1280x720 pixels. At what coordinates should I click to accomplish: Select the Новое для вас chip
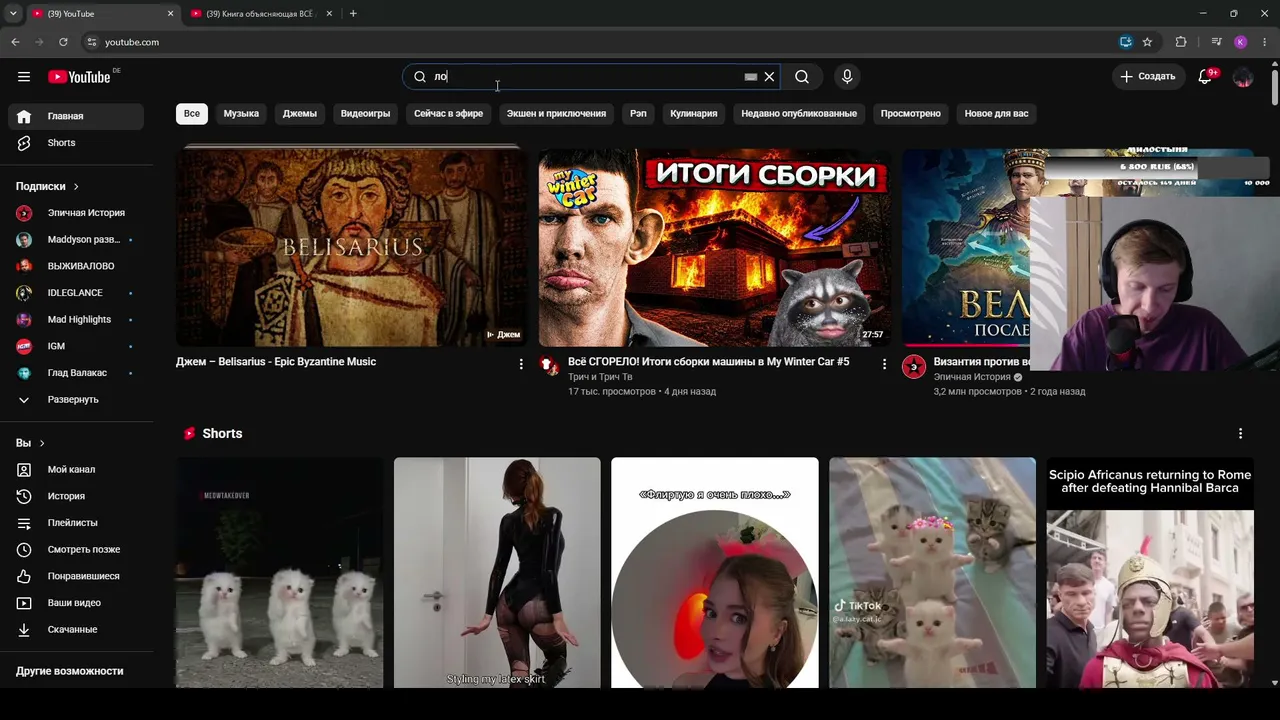pyautogui.click(x=996, y=114)
